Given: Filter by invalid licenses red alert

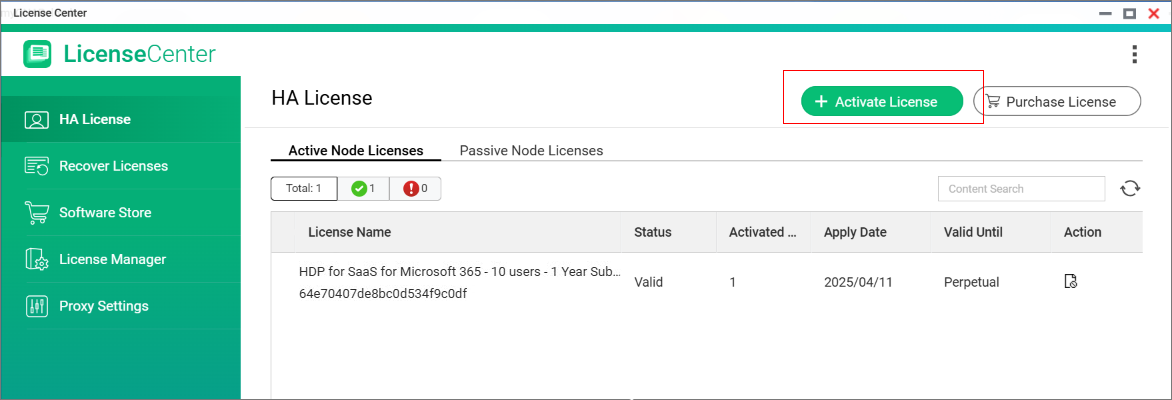Looking at the screenshot, I should pyautogui.click(x=415, y=188).
